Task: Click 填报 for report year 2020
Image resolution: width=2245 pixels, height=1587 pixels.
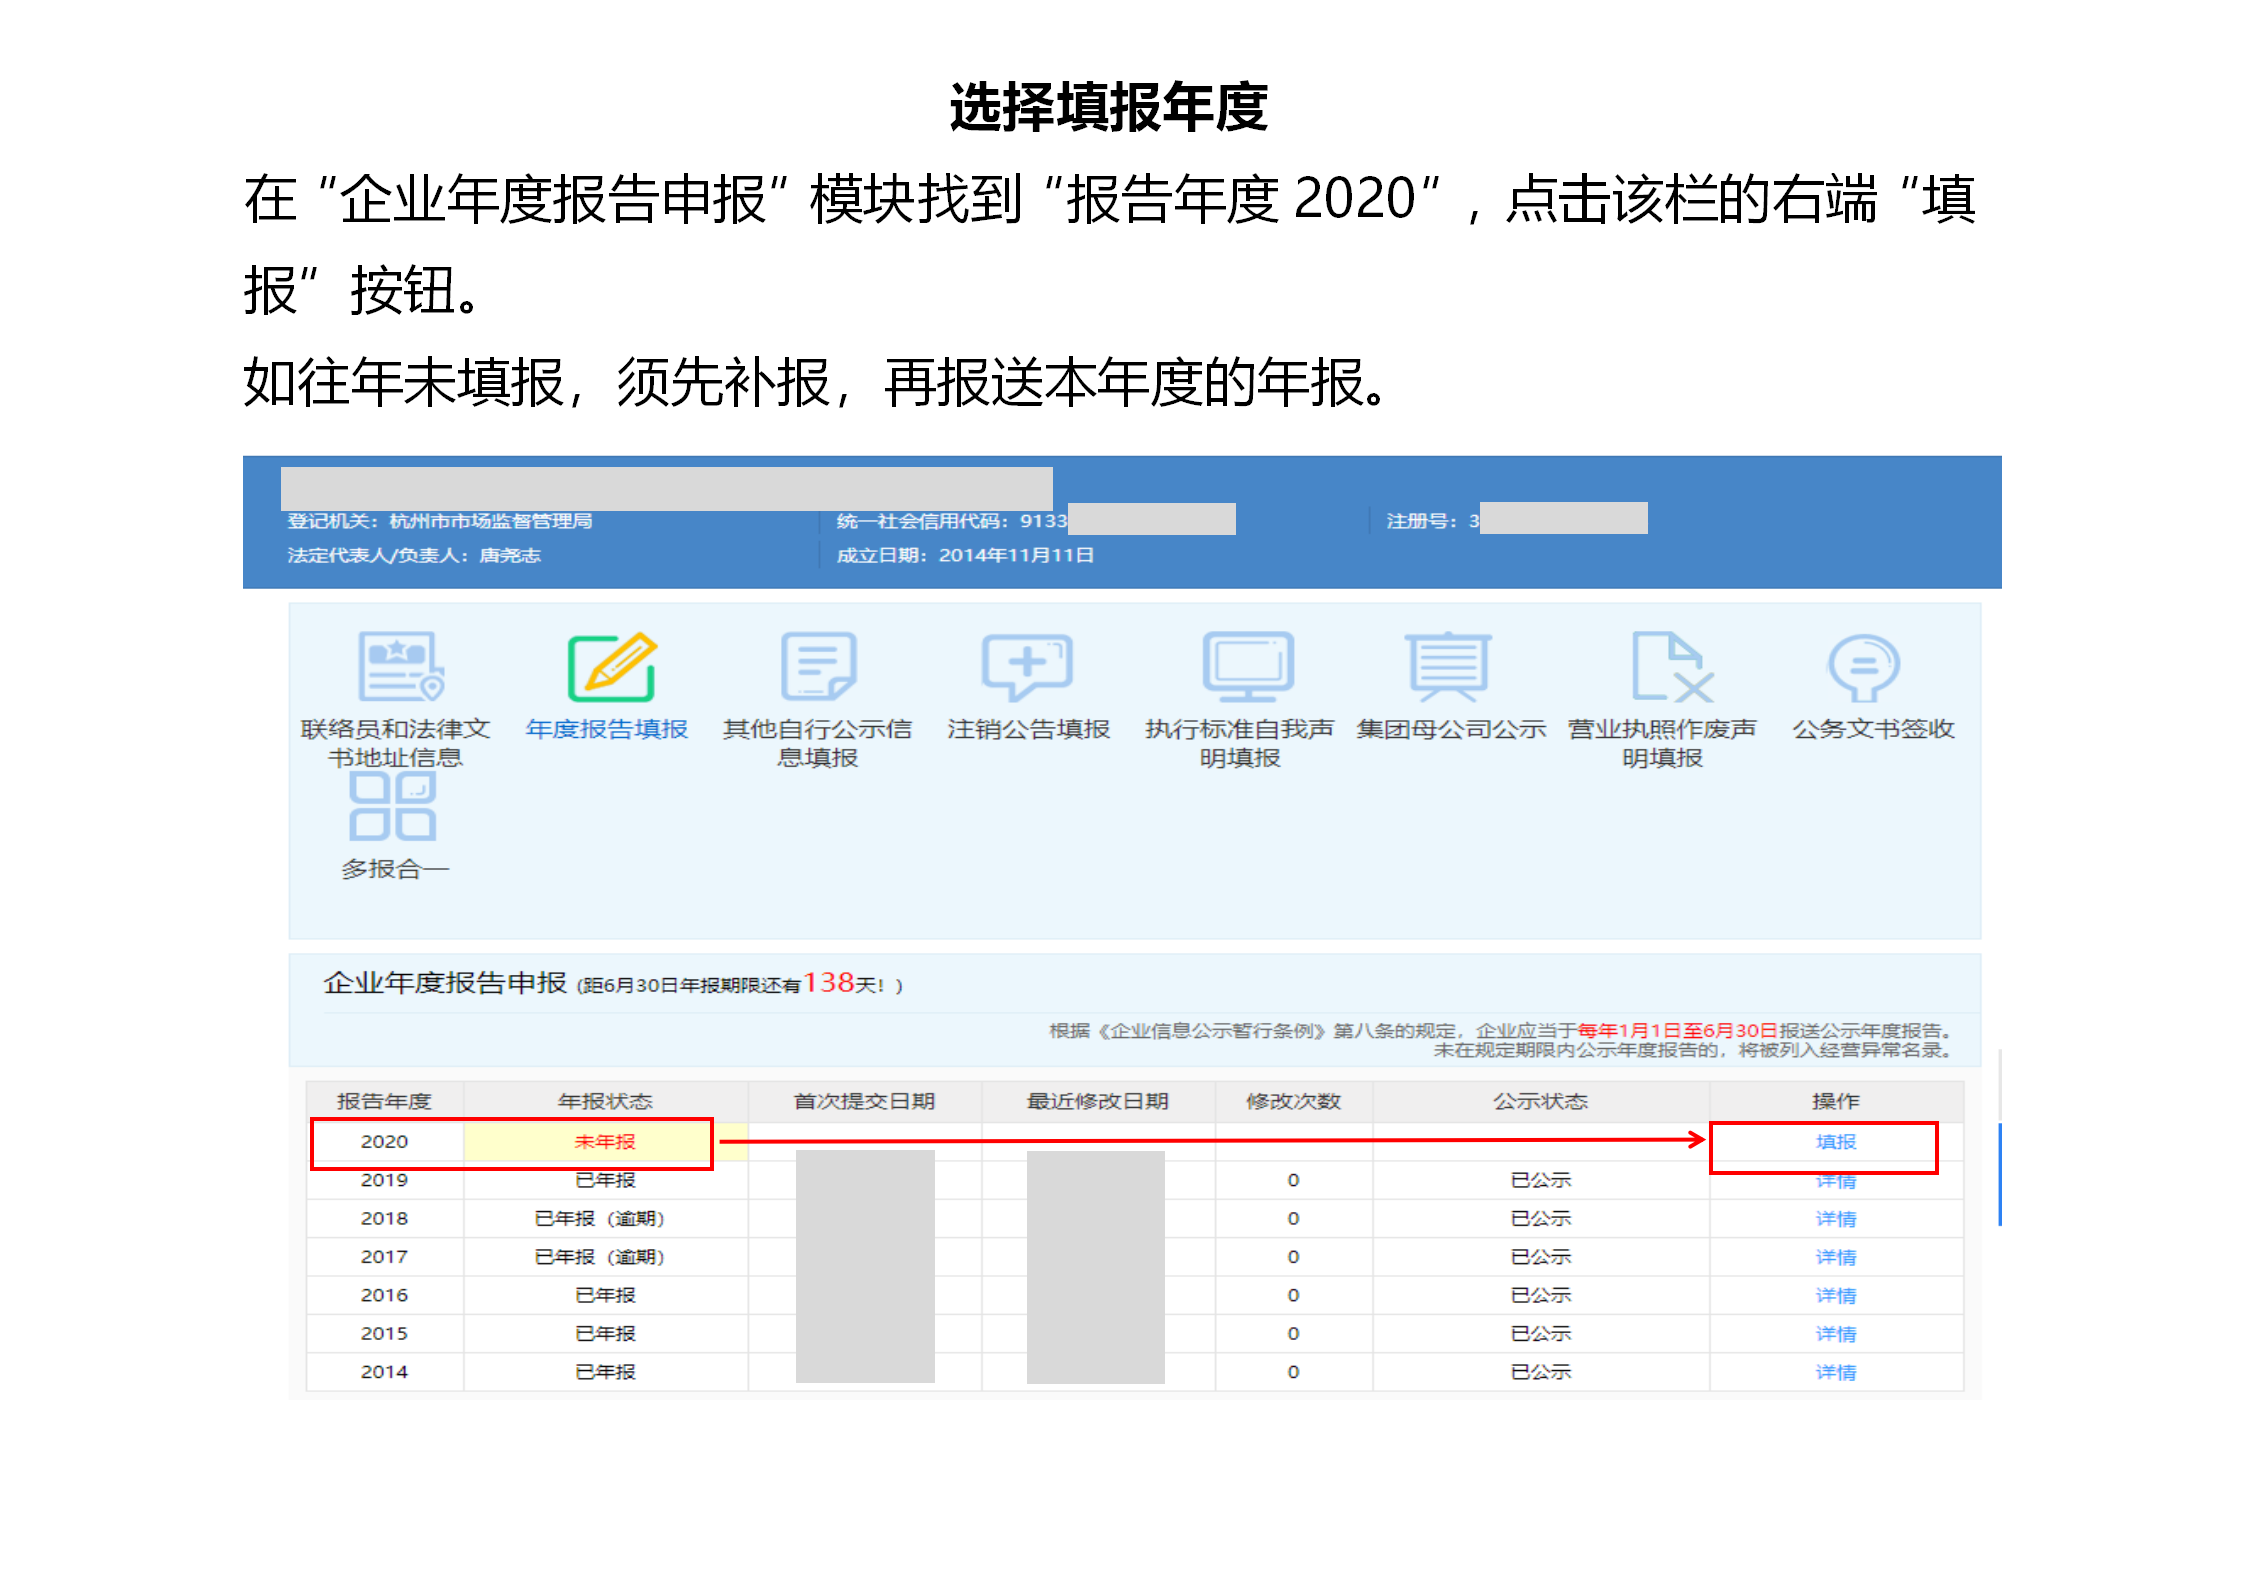Action: point(1835,1141)
